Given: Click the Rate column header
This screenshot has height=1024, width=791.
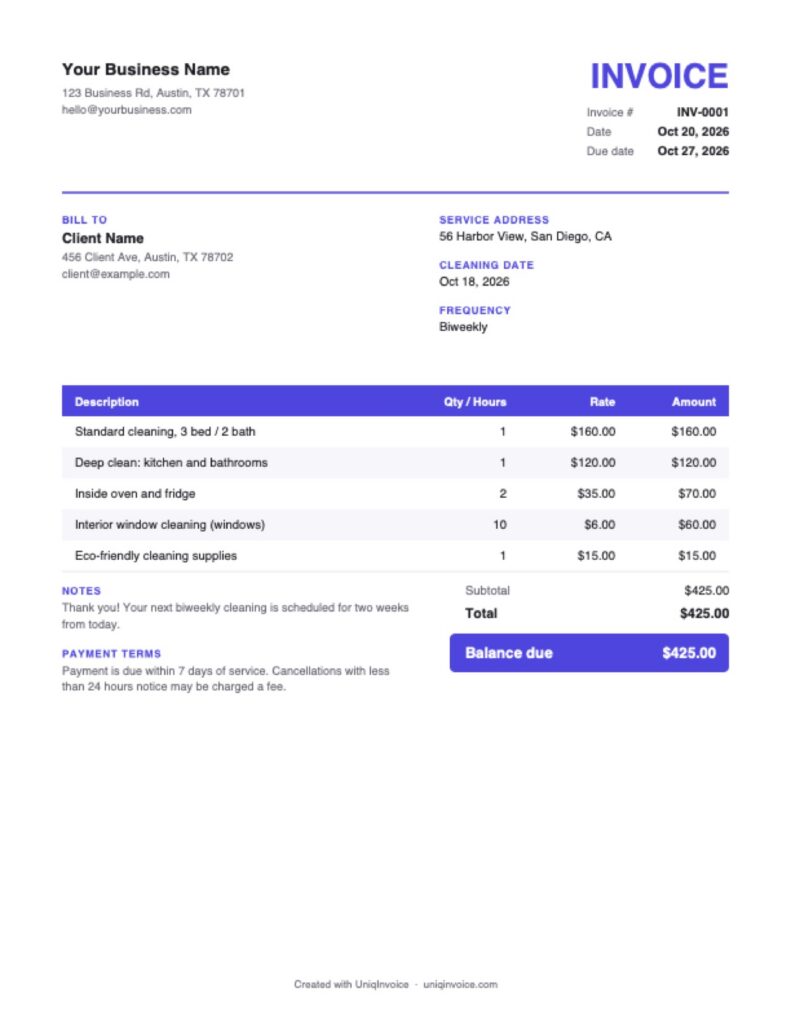Looking at the screenshot, I should click(x=602, y=402).
